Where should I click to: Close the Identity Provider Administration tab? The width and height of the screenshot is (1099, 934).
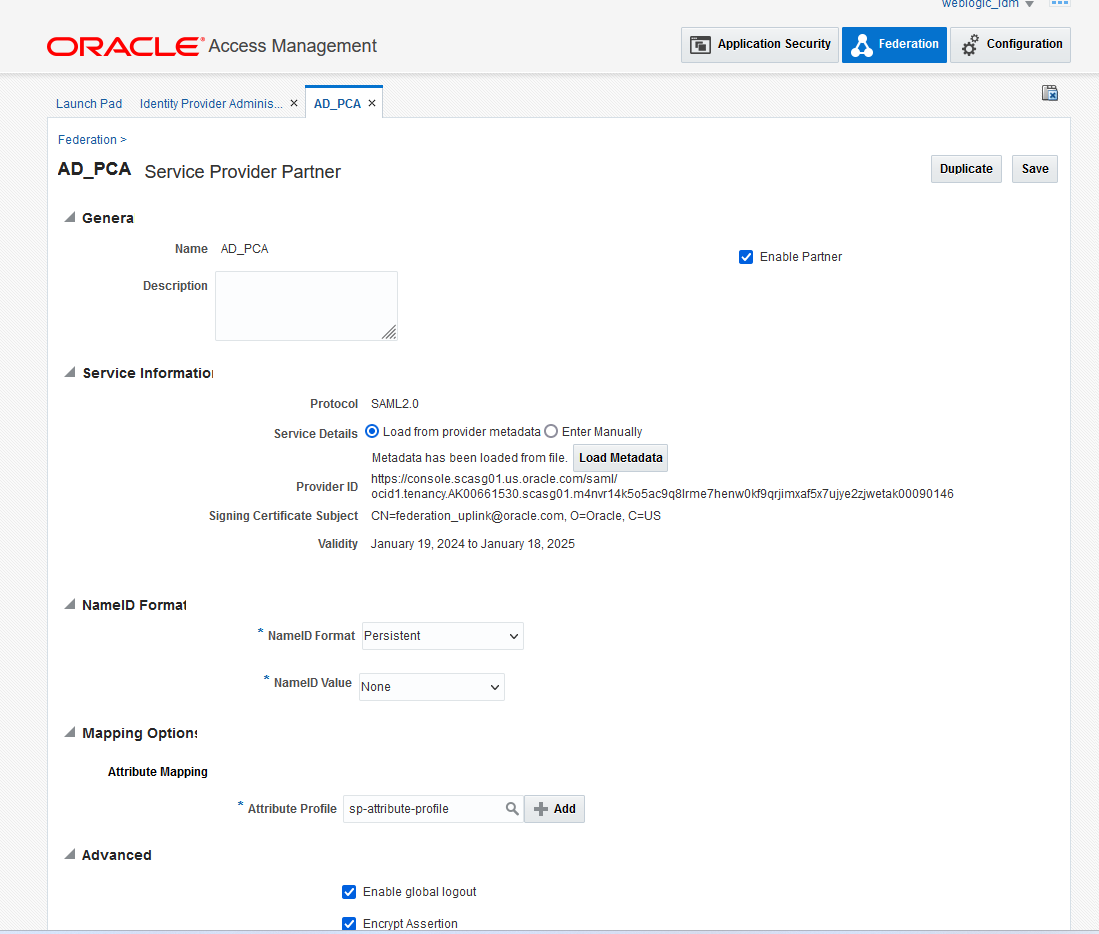(294, 103)
